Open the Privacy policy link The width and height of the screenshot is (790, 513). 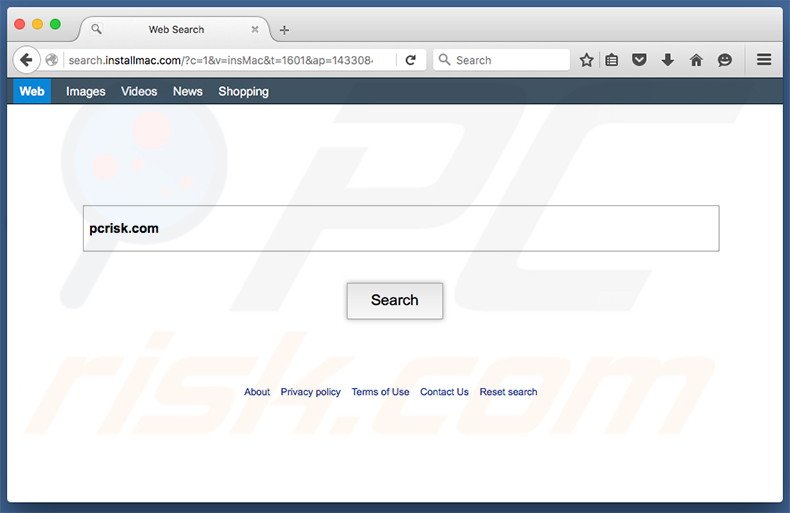click(x=310, y=392)
